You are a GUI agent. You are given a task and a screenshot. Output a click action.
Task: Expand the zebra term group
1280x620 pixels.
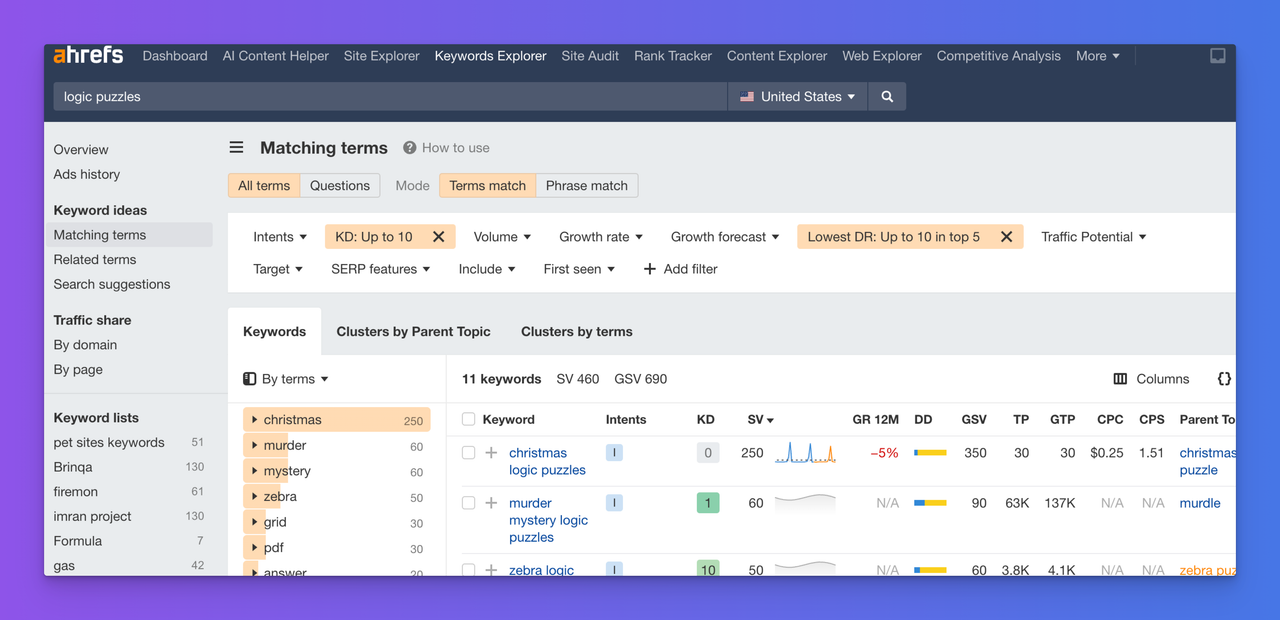(x=255, y=497)
